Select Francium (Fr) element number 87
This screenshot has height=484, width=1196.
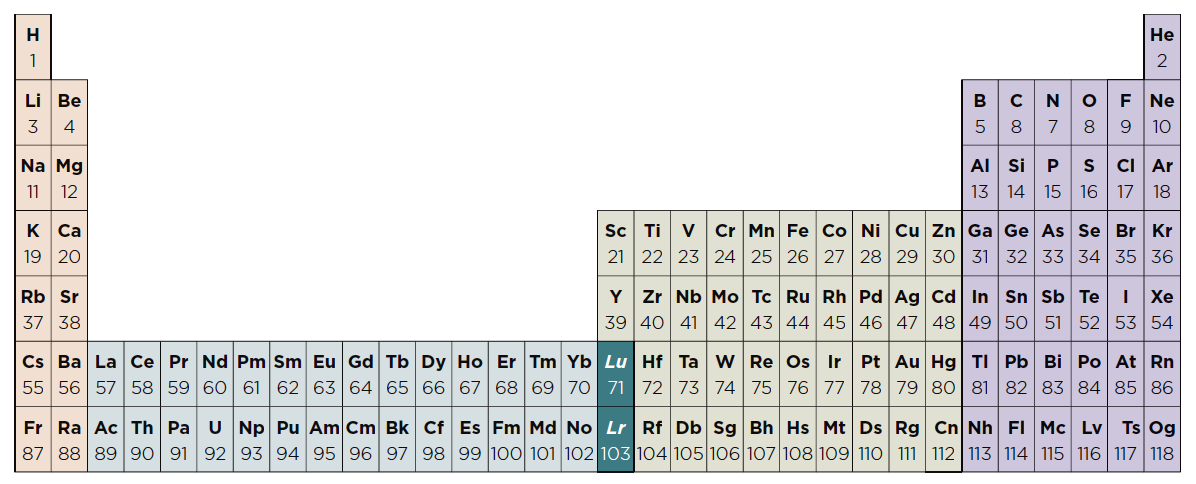click(x=33, y=439)
